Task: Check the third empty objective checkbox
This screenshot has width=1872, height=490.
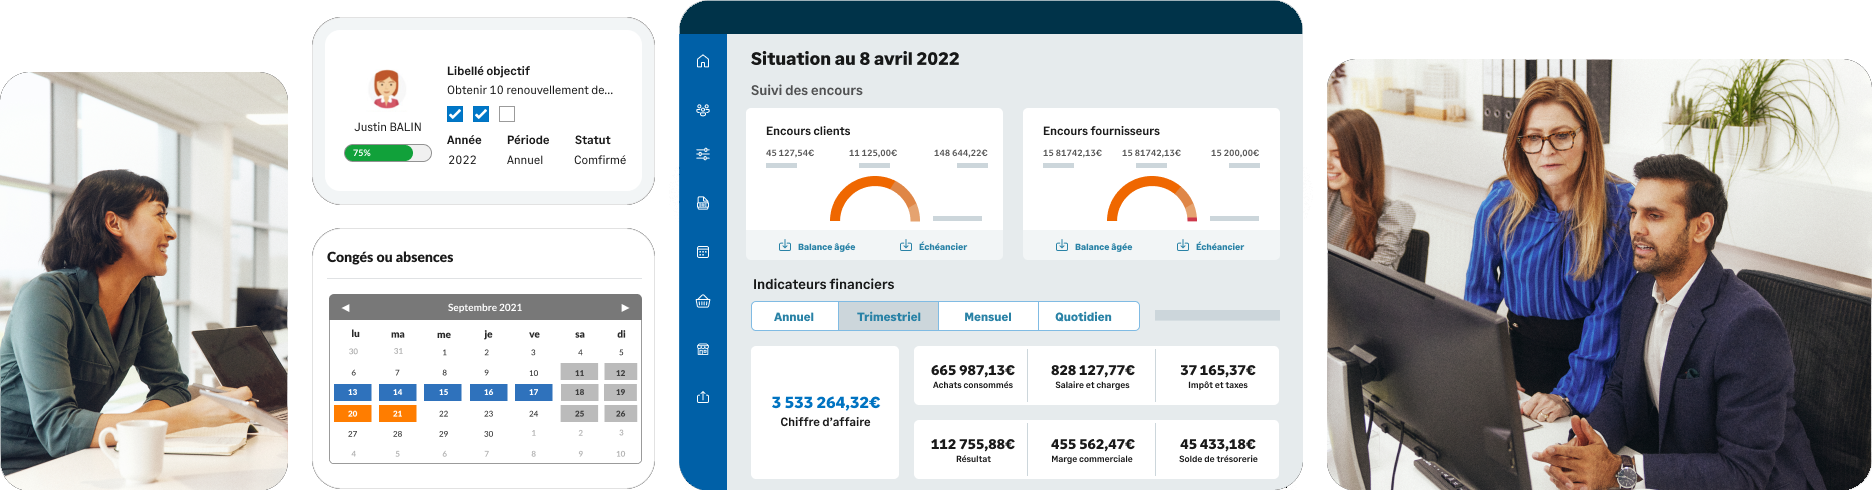Action: click(507, 114)
